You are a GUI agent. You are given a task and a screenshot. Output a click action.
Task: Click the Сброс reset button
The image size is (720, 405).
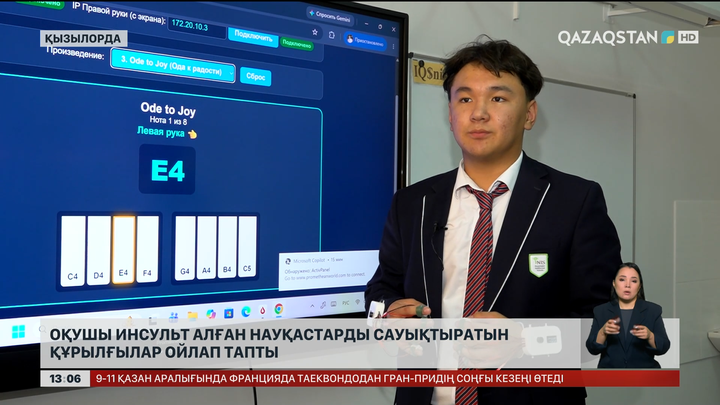pos(255,76)
